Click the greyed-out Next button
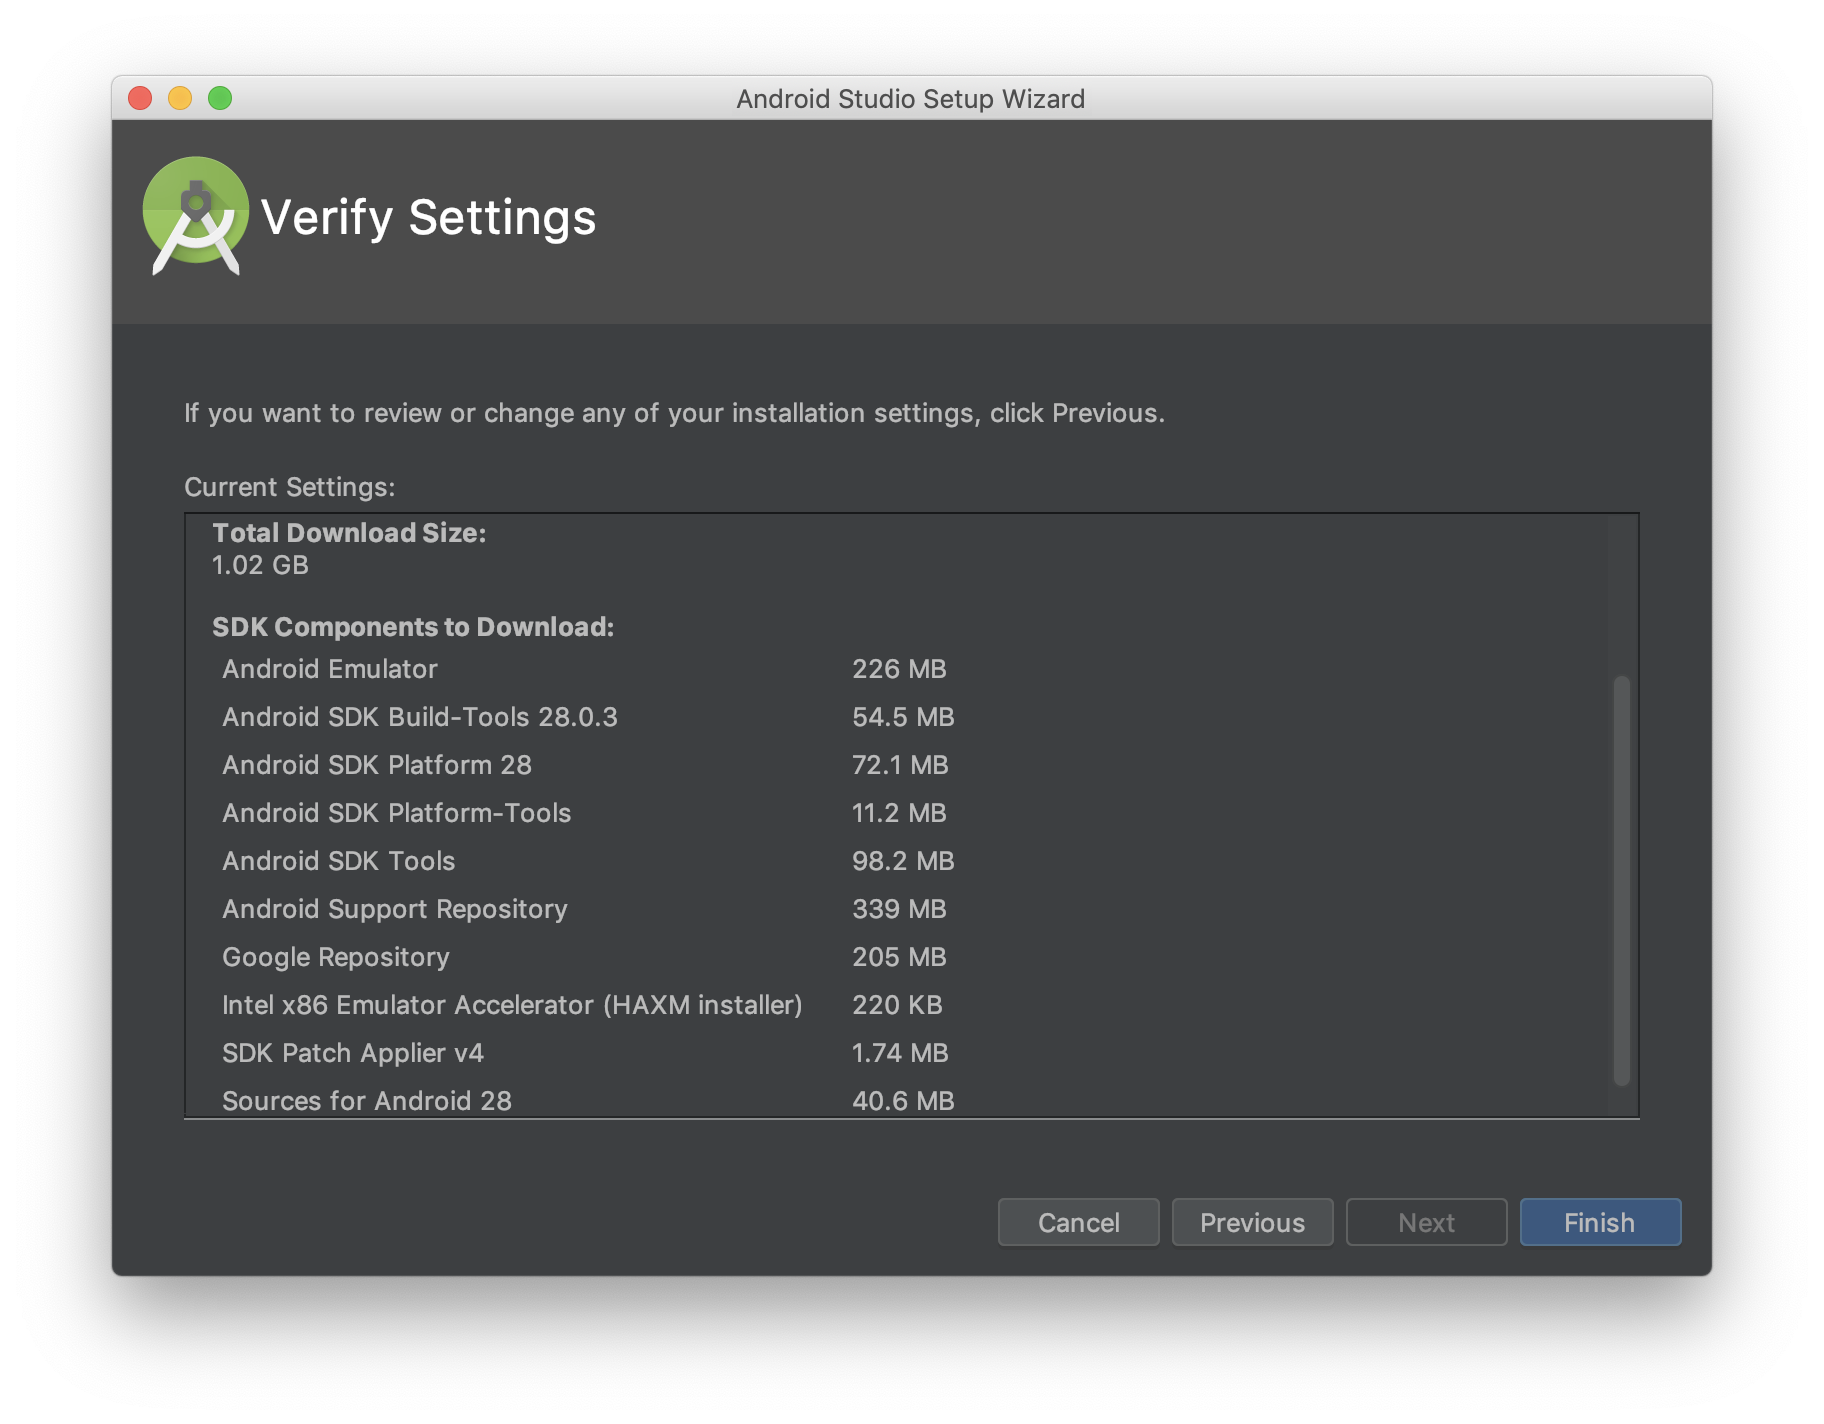This screenshot has height=1424, width=1824. point(1426,1222)
